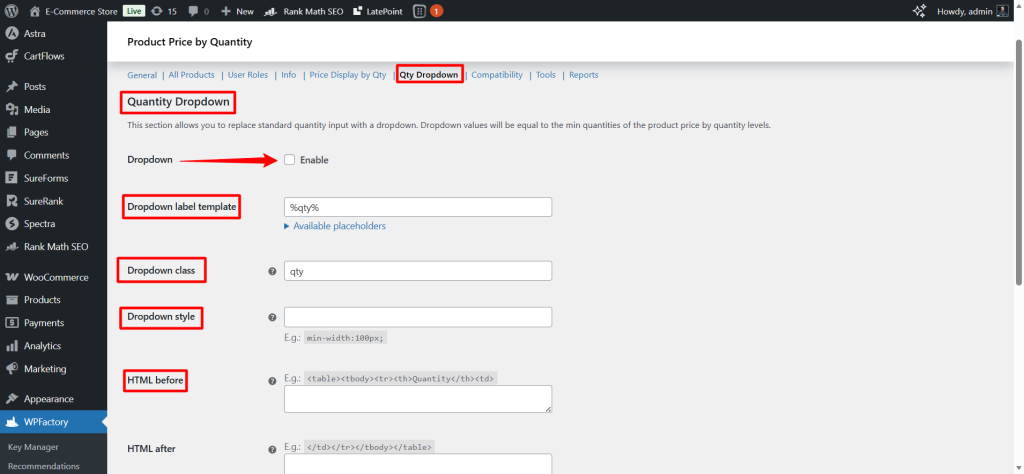Open the updates icon showing 15

click(165, 11)
